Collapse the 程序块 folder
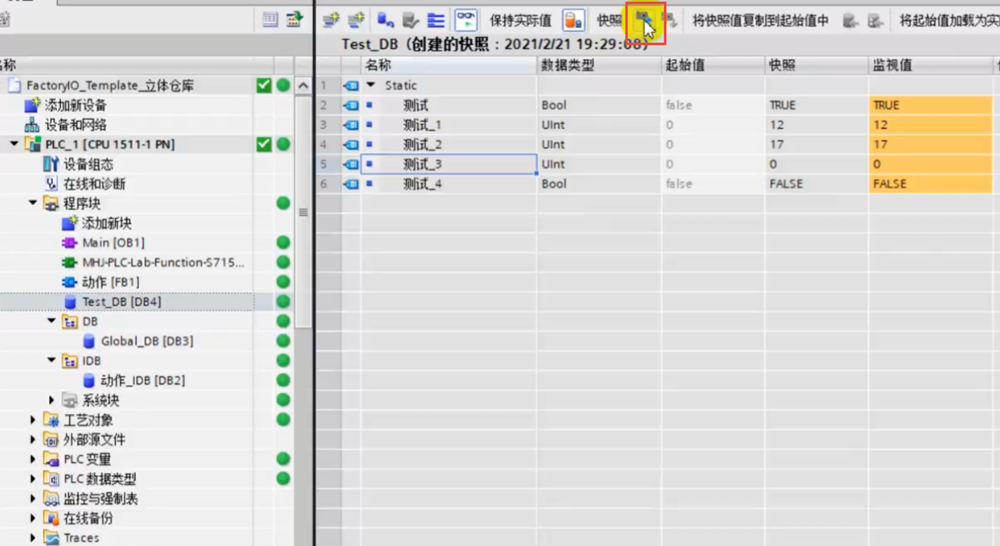The height and width of the screenshot is (546, 1000). pos(32,204)
